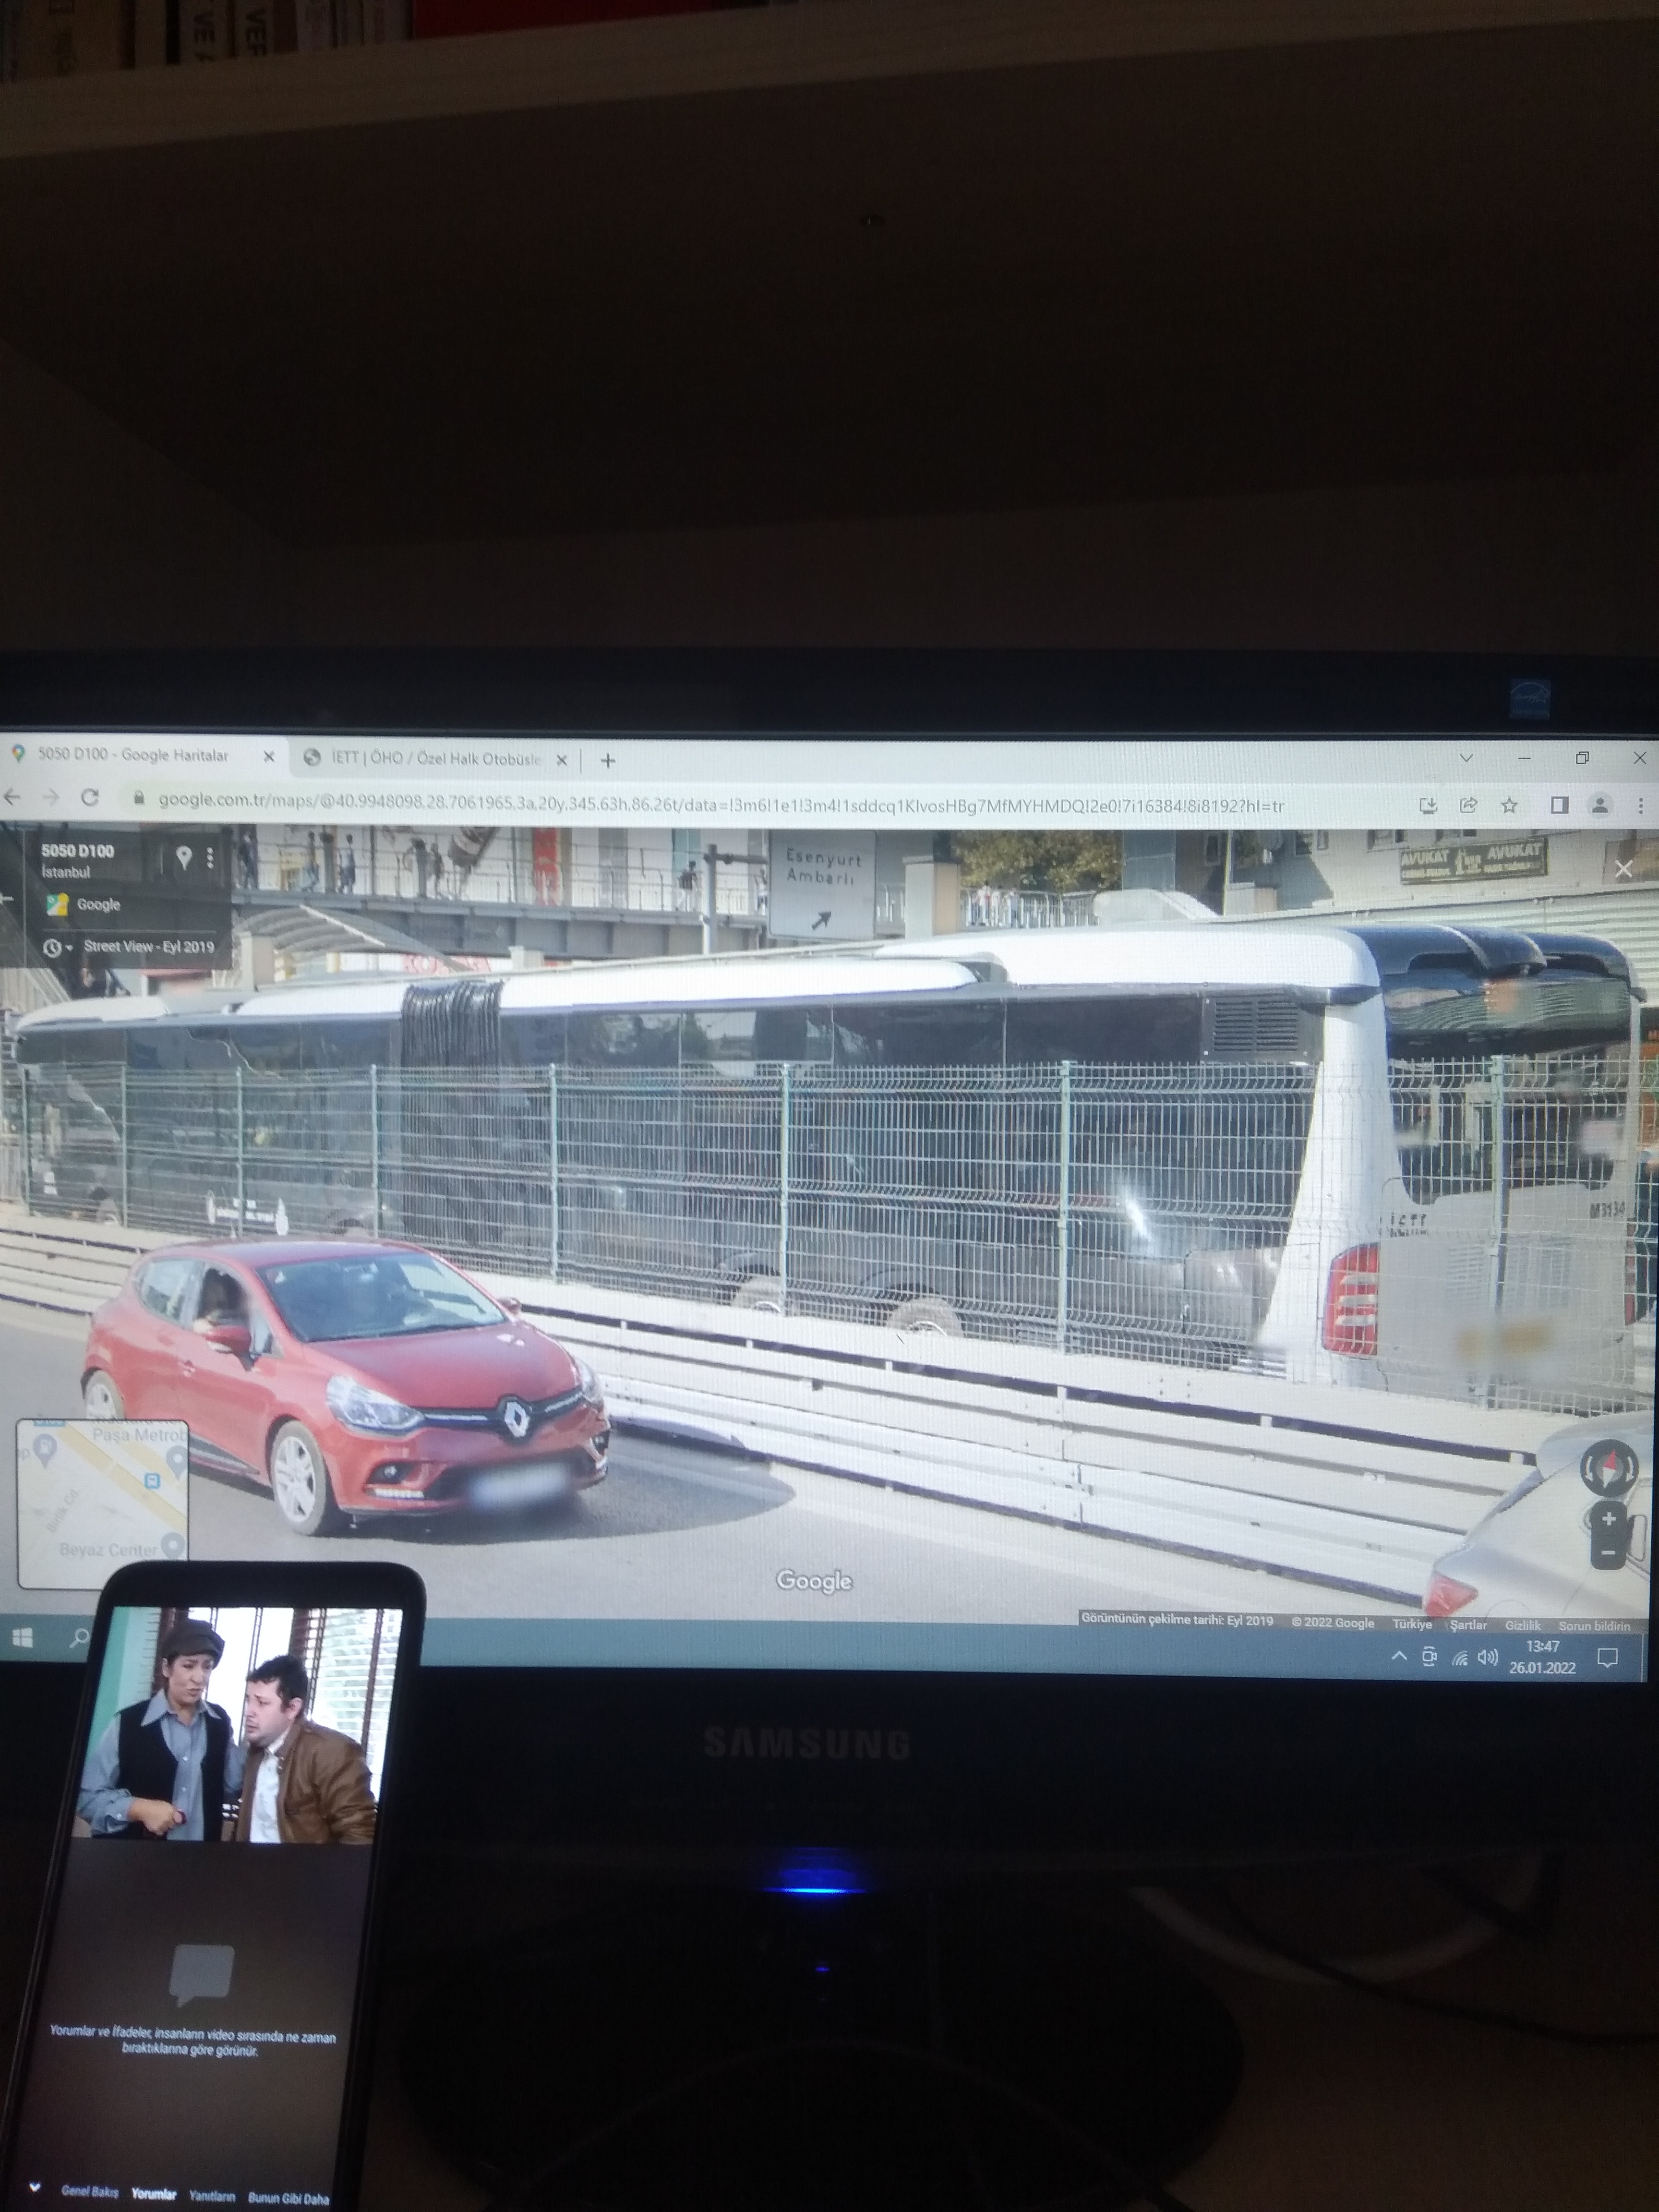This screenshot has height=2212, width=1659.
Task: Click the share page icon in address bar
Action: 1468,805
